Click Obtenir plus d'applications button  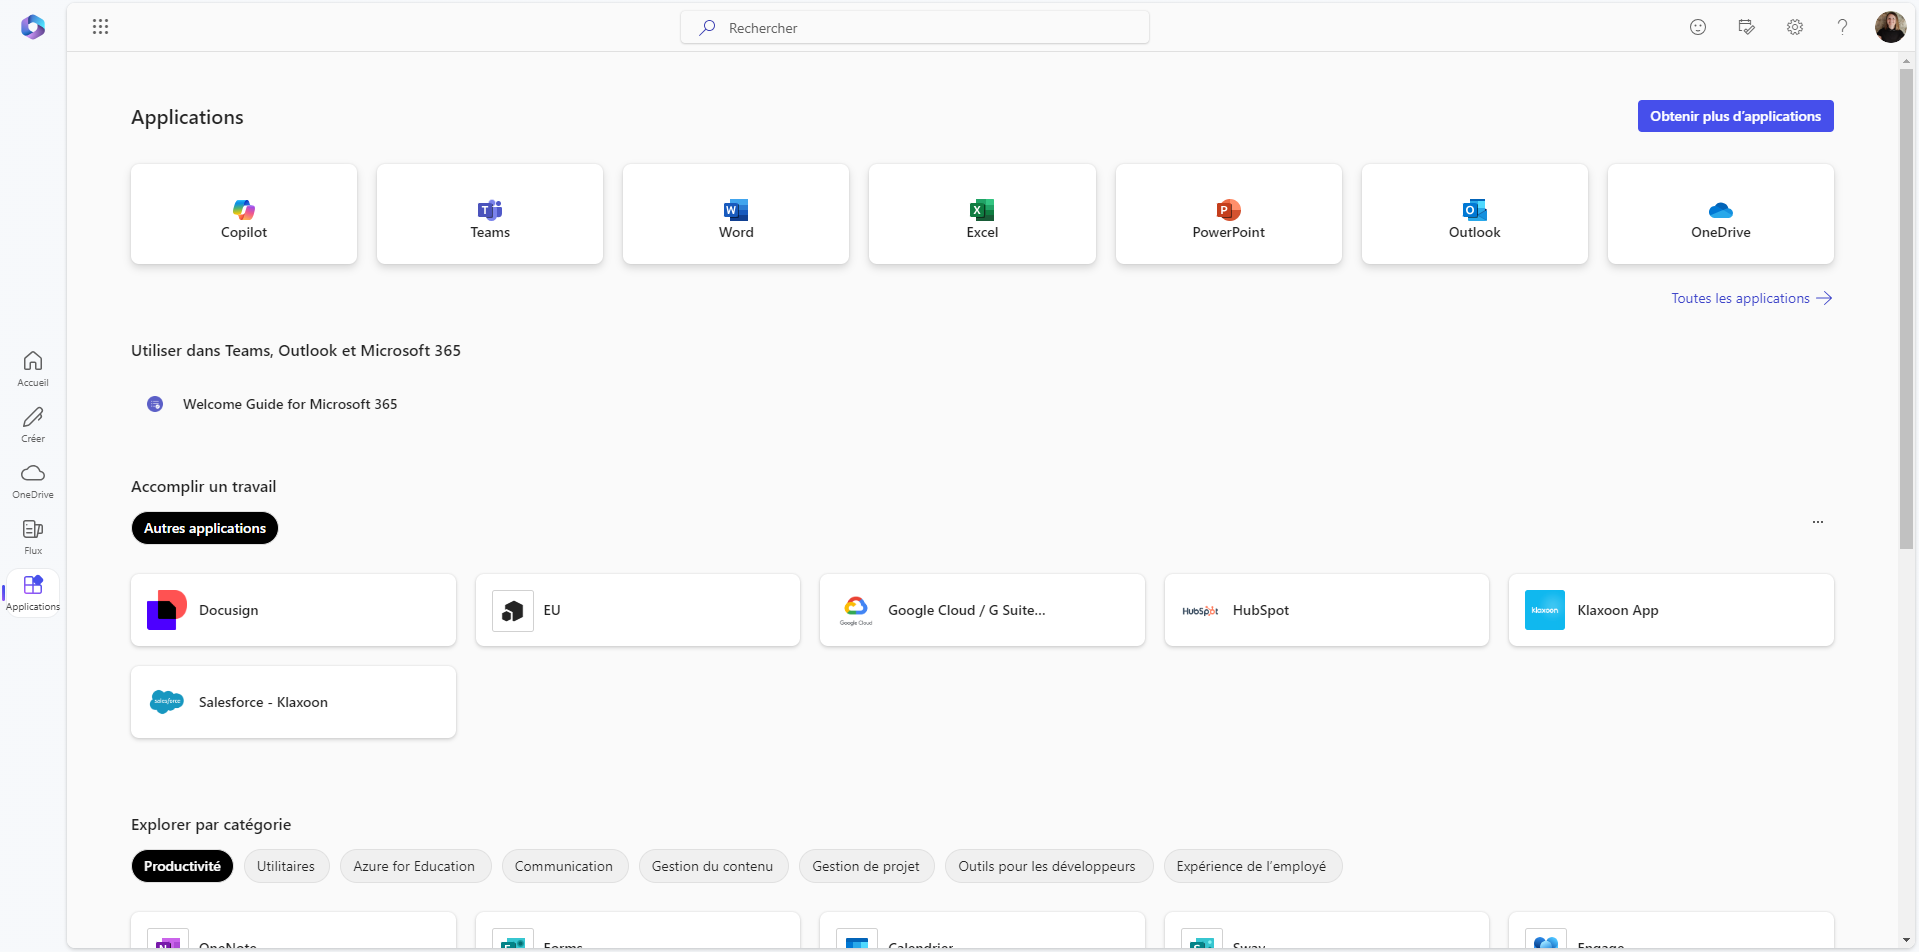1735,116
